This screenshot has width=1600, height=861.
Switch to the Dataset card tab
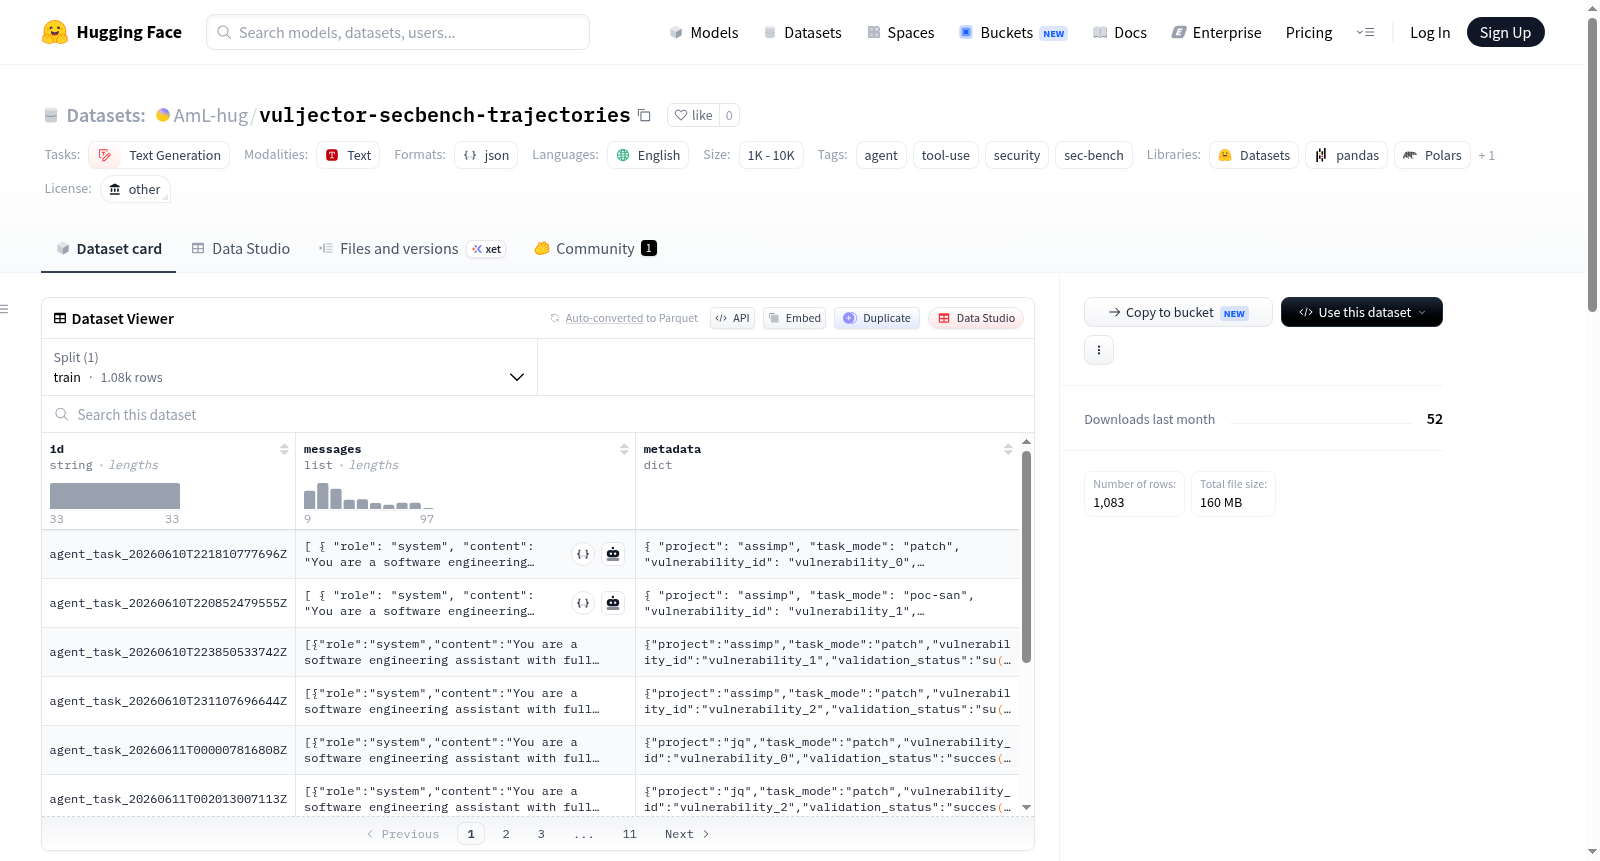(109, 249)
